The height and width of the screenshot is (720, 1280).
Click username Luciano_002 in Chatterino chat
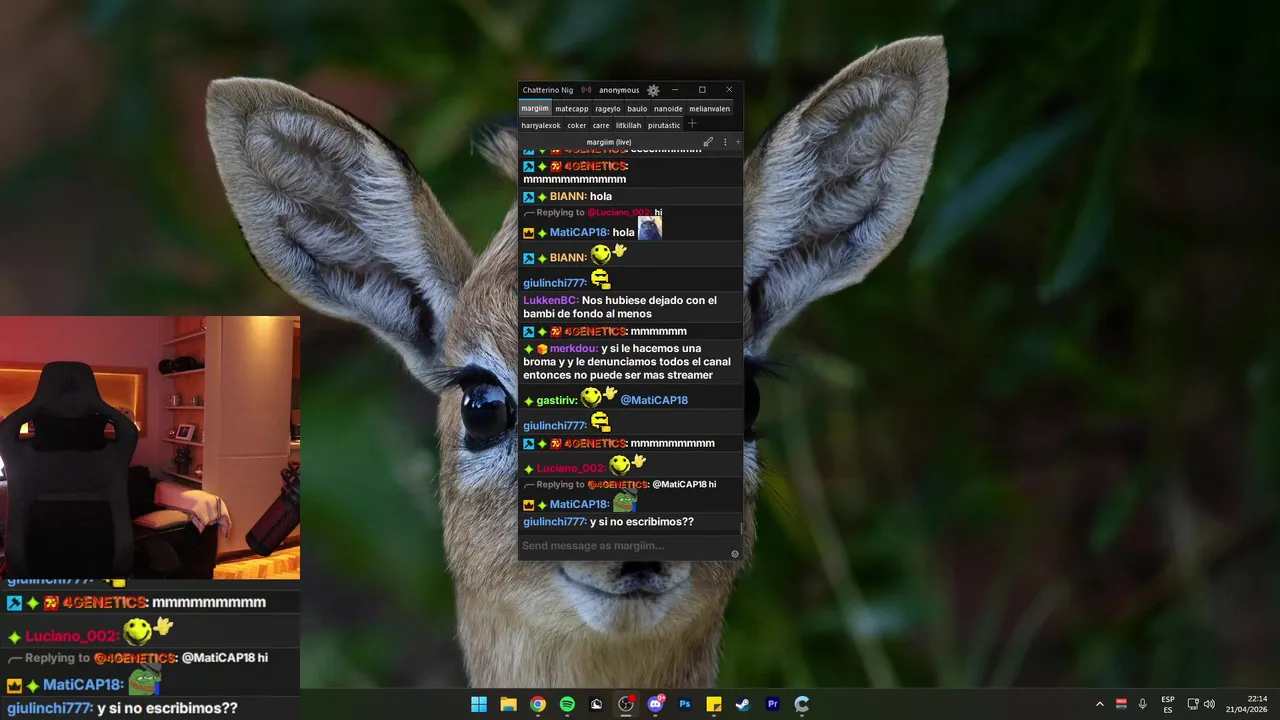coord(570,468)
